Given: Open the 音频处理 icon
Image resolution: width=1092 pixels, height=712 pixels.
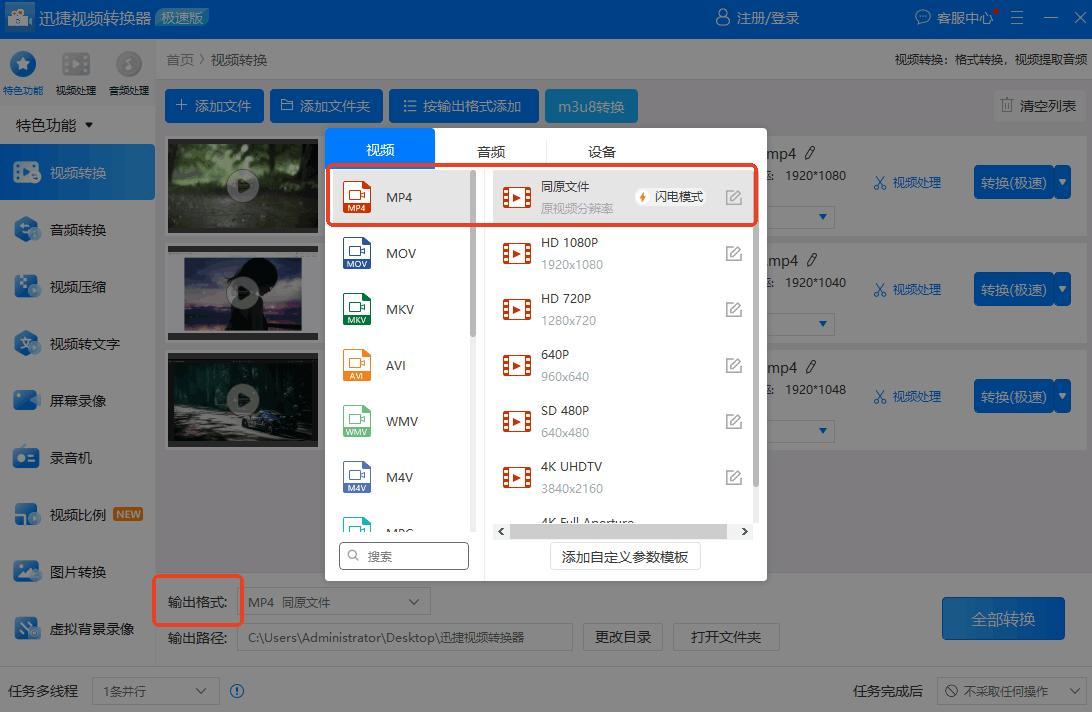Looking at the screenshot, I should coord(128,65).
